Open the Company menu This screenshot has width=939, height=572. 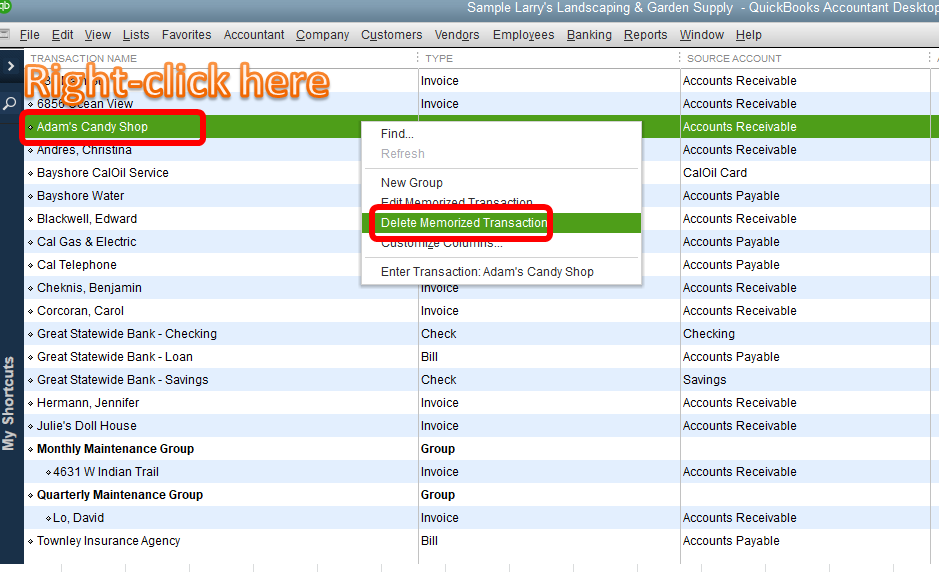pos(322,35)
